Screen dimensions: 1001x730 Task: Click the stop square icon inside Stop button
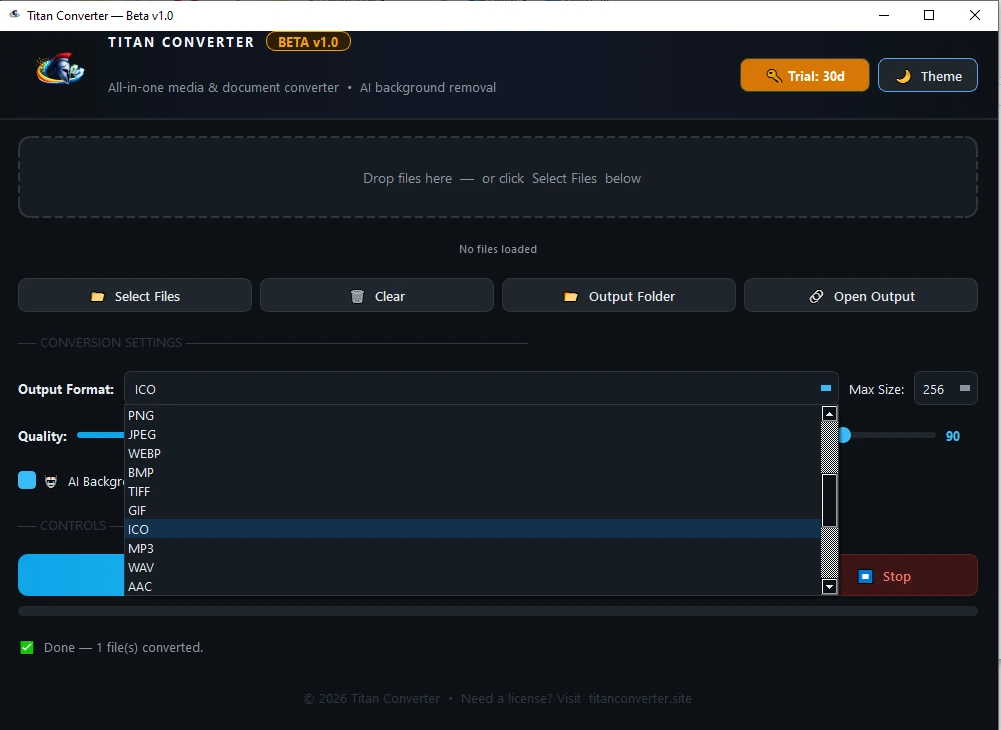coord(864,576)
